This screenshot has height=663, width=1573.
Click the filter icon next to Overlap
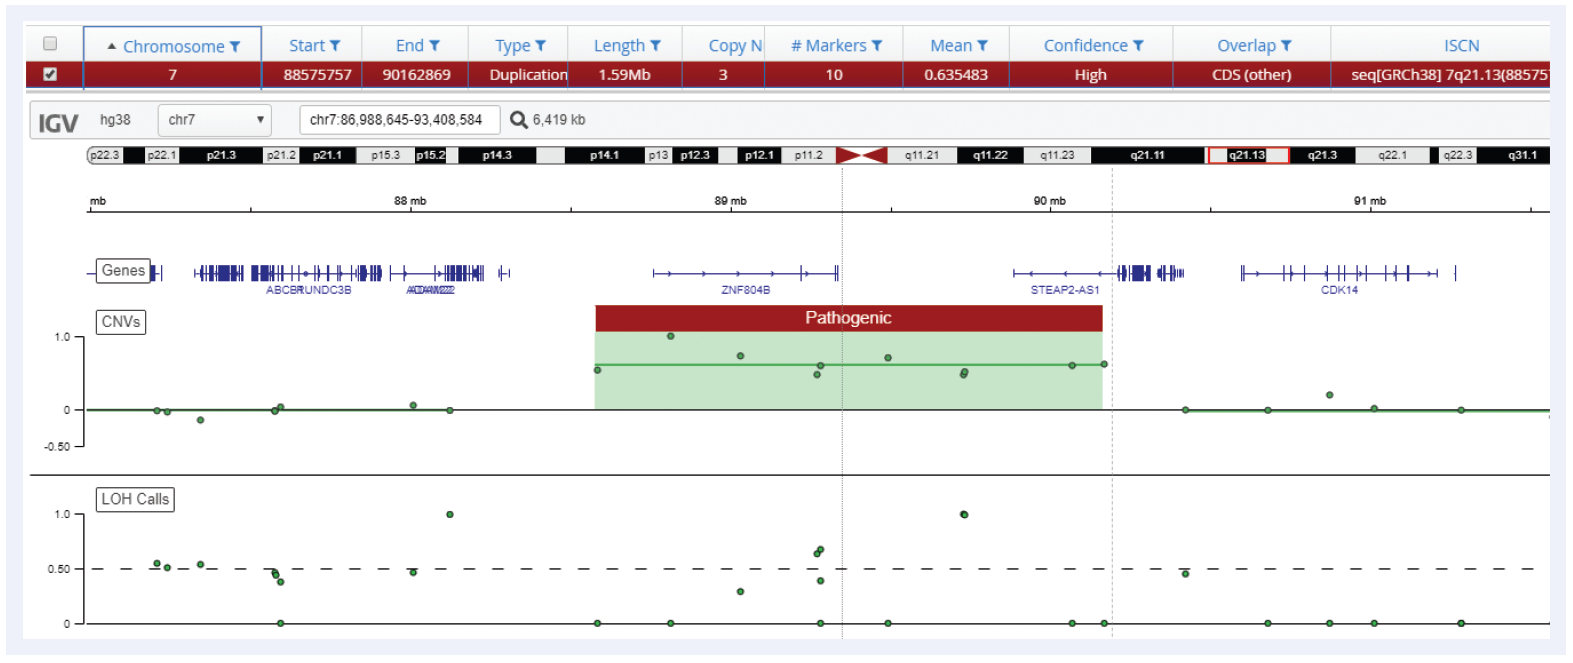[x=1286, y=46]
